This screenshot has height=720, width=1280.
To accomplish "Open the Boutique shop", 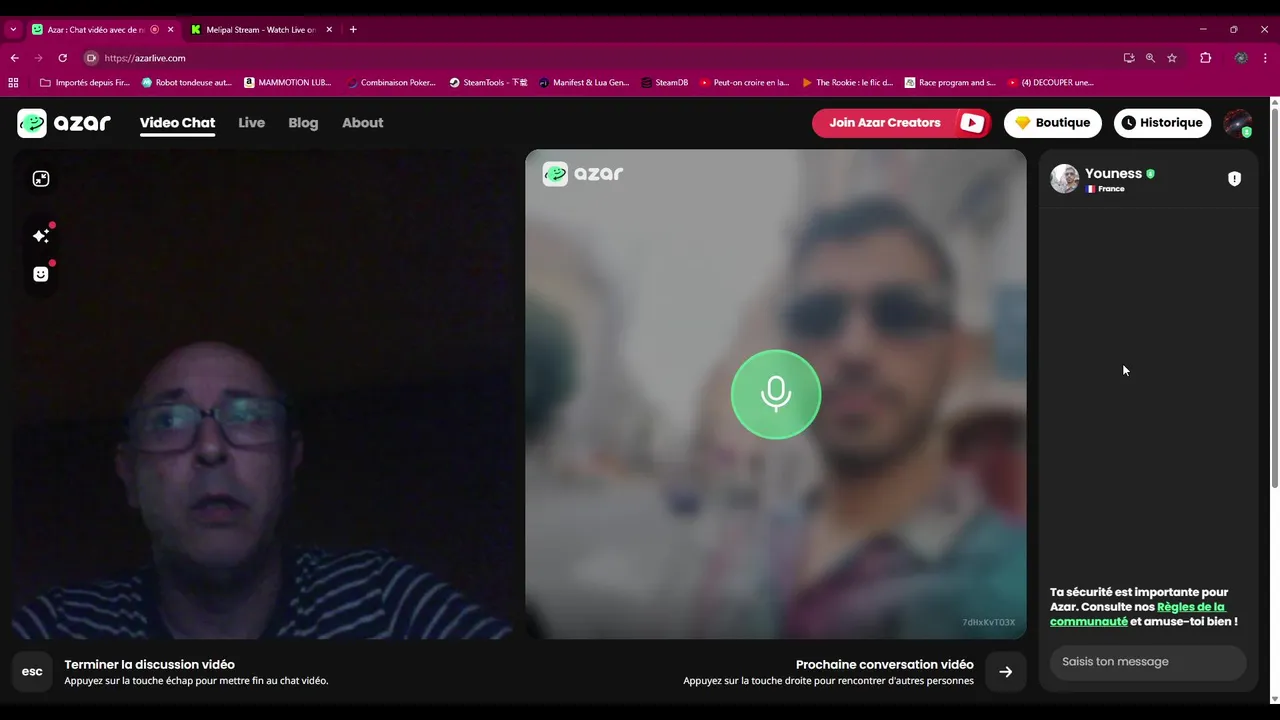I will point(1052,123).
